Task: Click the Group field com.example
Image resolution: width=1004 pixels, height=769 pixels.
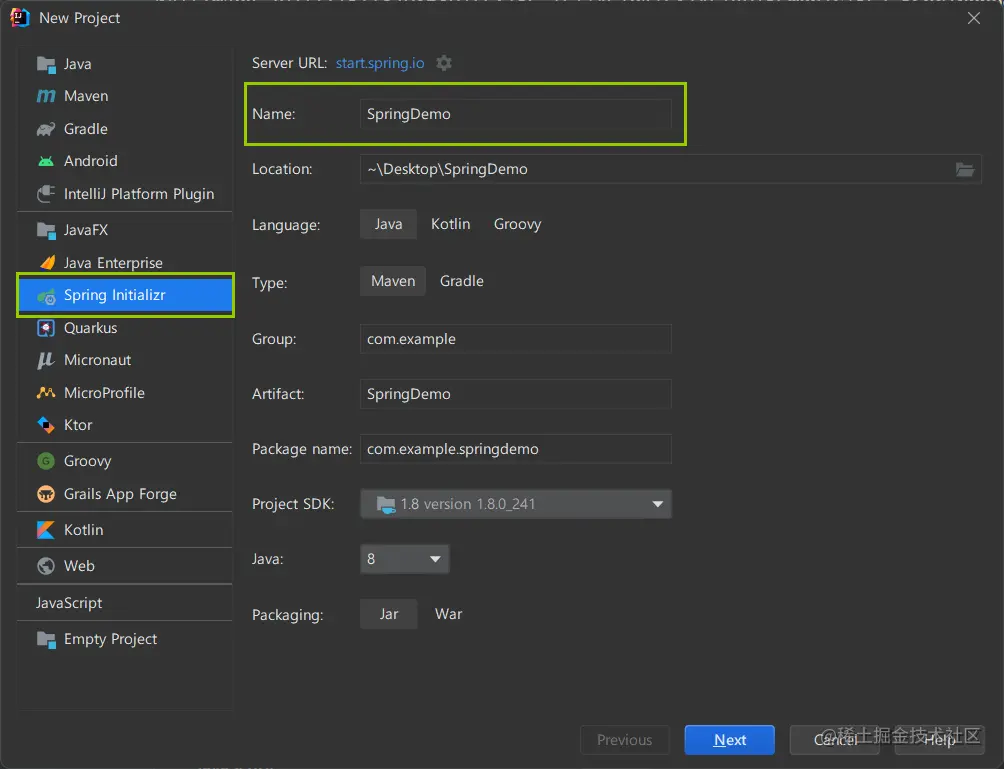Action: click(516, 339)
